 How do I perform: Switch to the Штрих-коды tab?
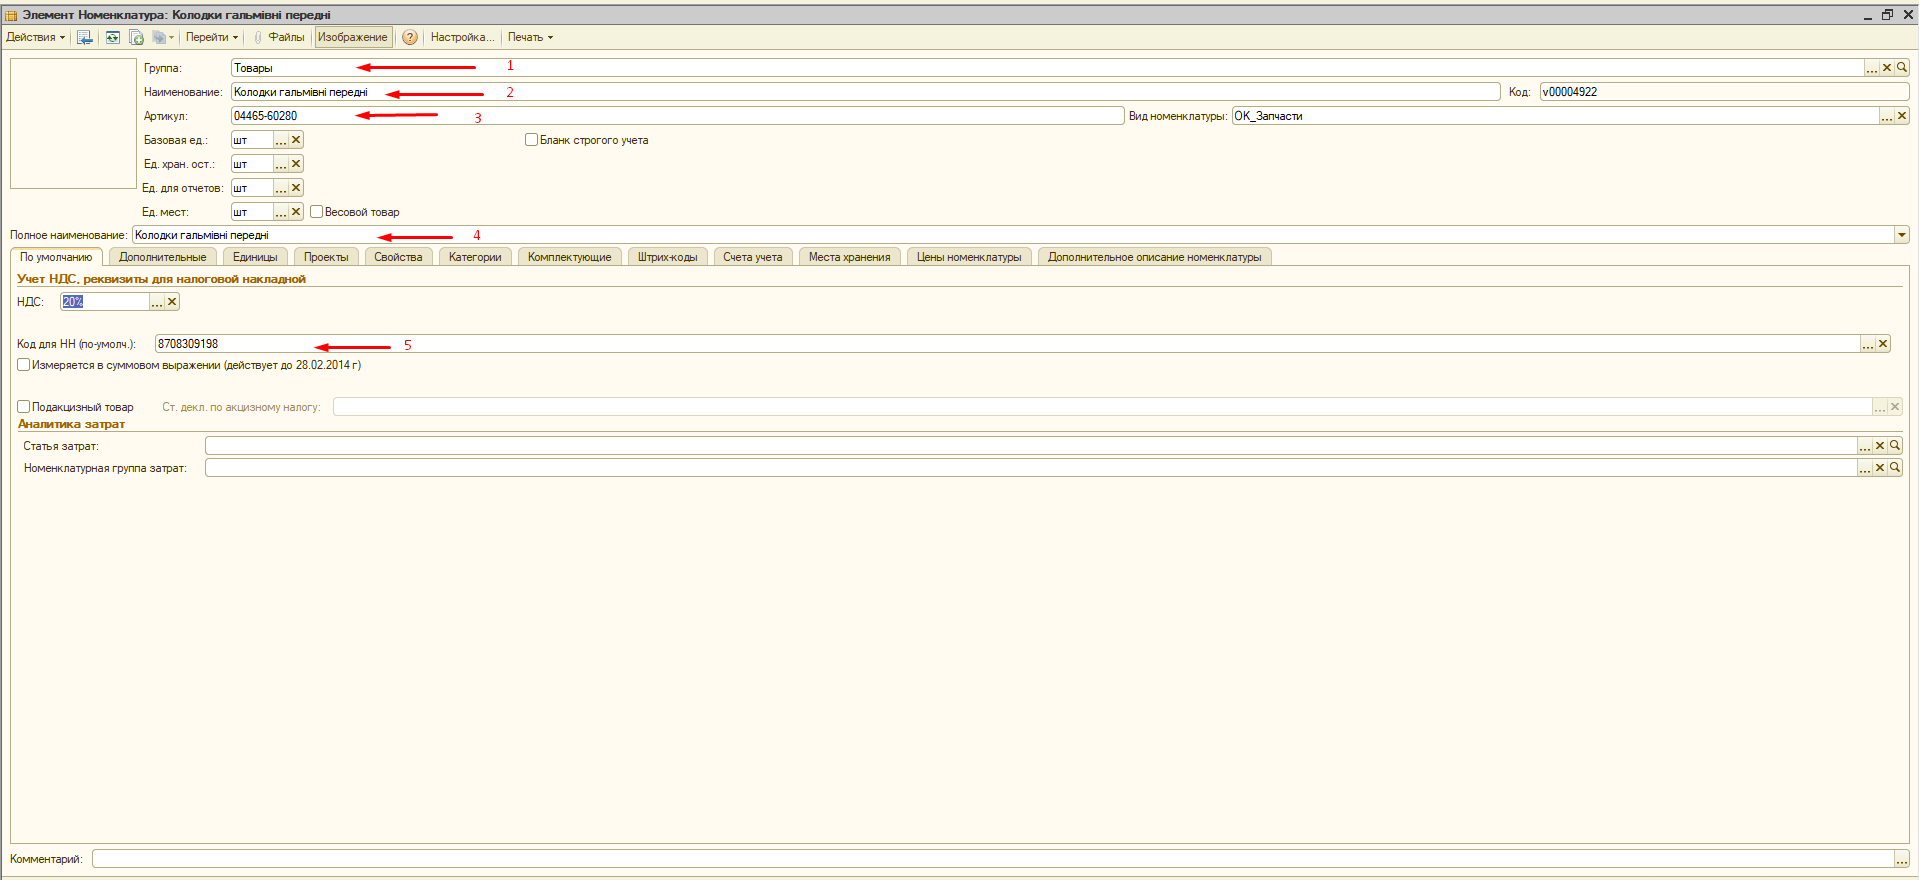coord(667,258)
